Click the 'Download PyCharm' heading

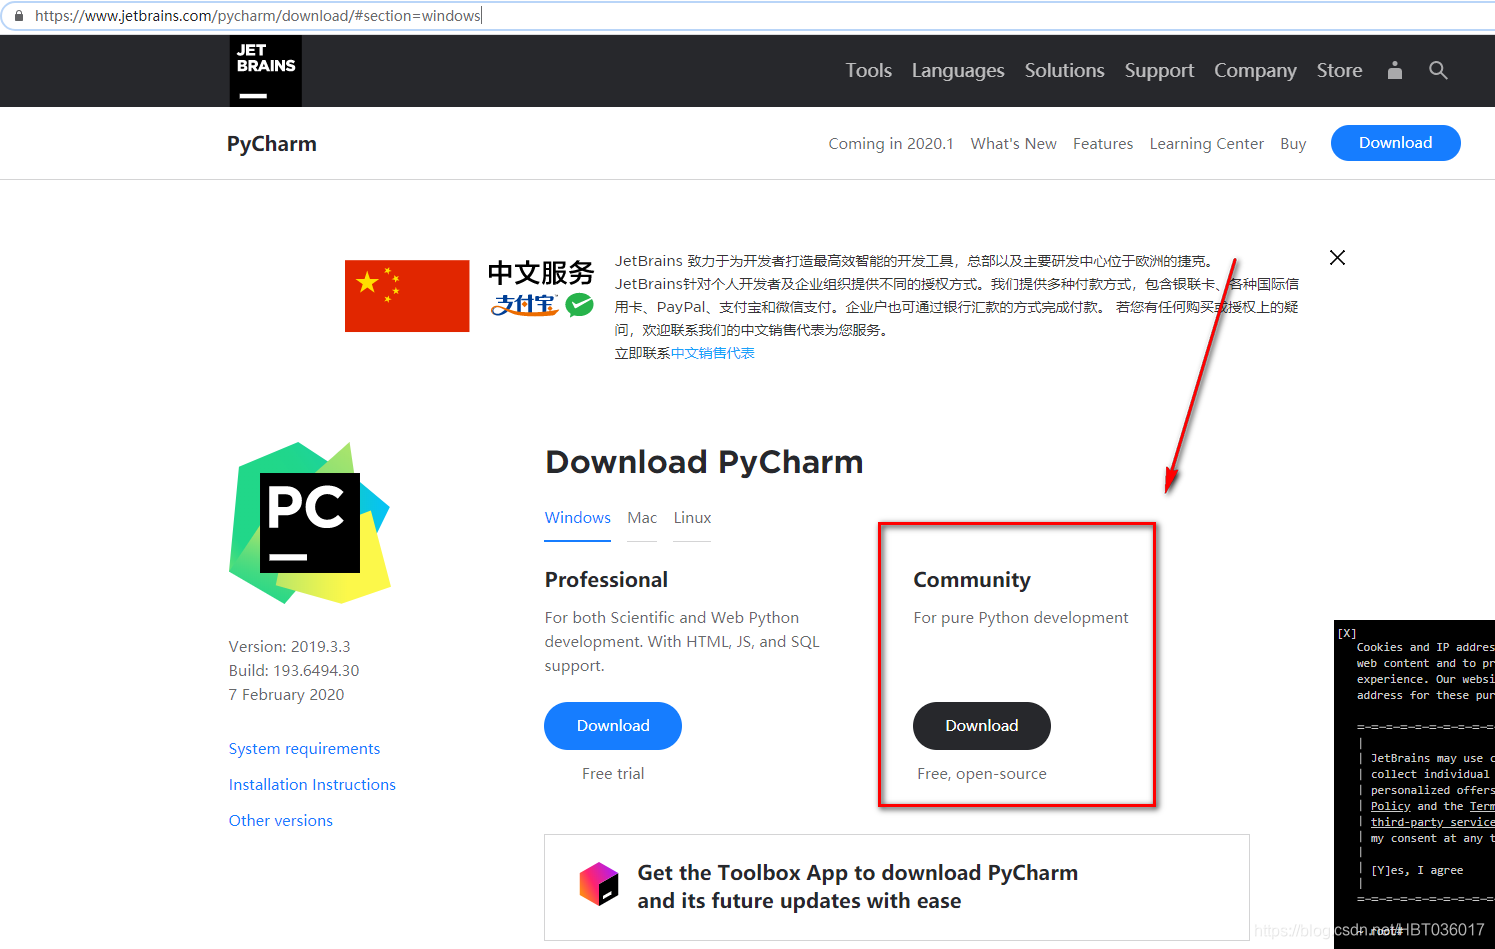point(704,462)
